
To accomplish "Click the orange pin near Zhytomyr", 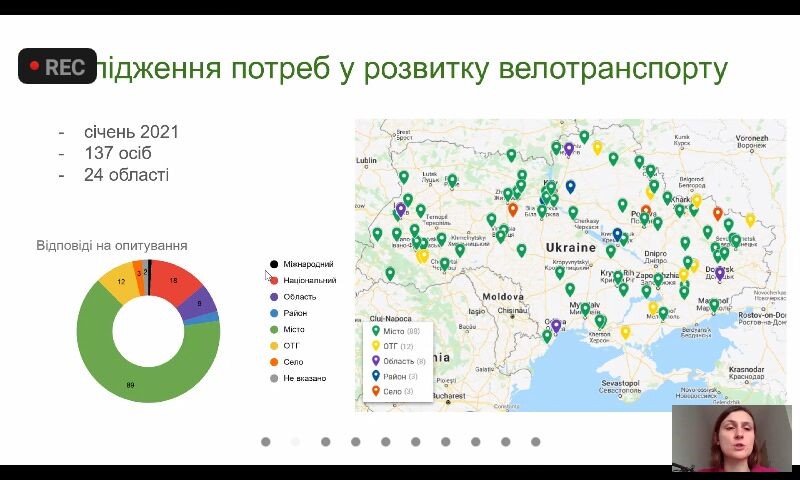I will 513,209.
